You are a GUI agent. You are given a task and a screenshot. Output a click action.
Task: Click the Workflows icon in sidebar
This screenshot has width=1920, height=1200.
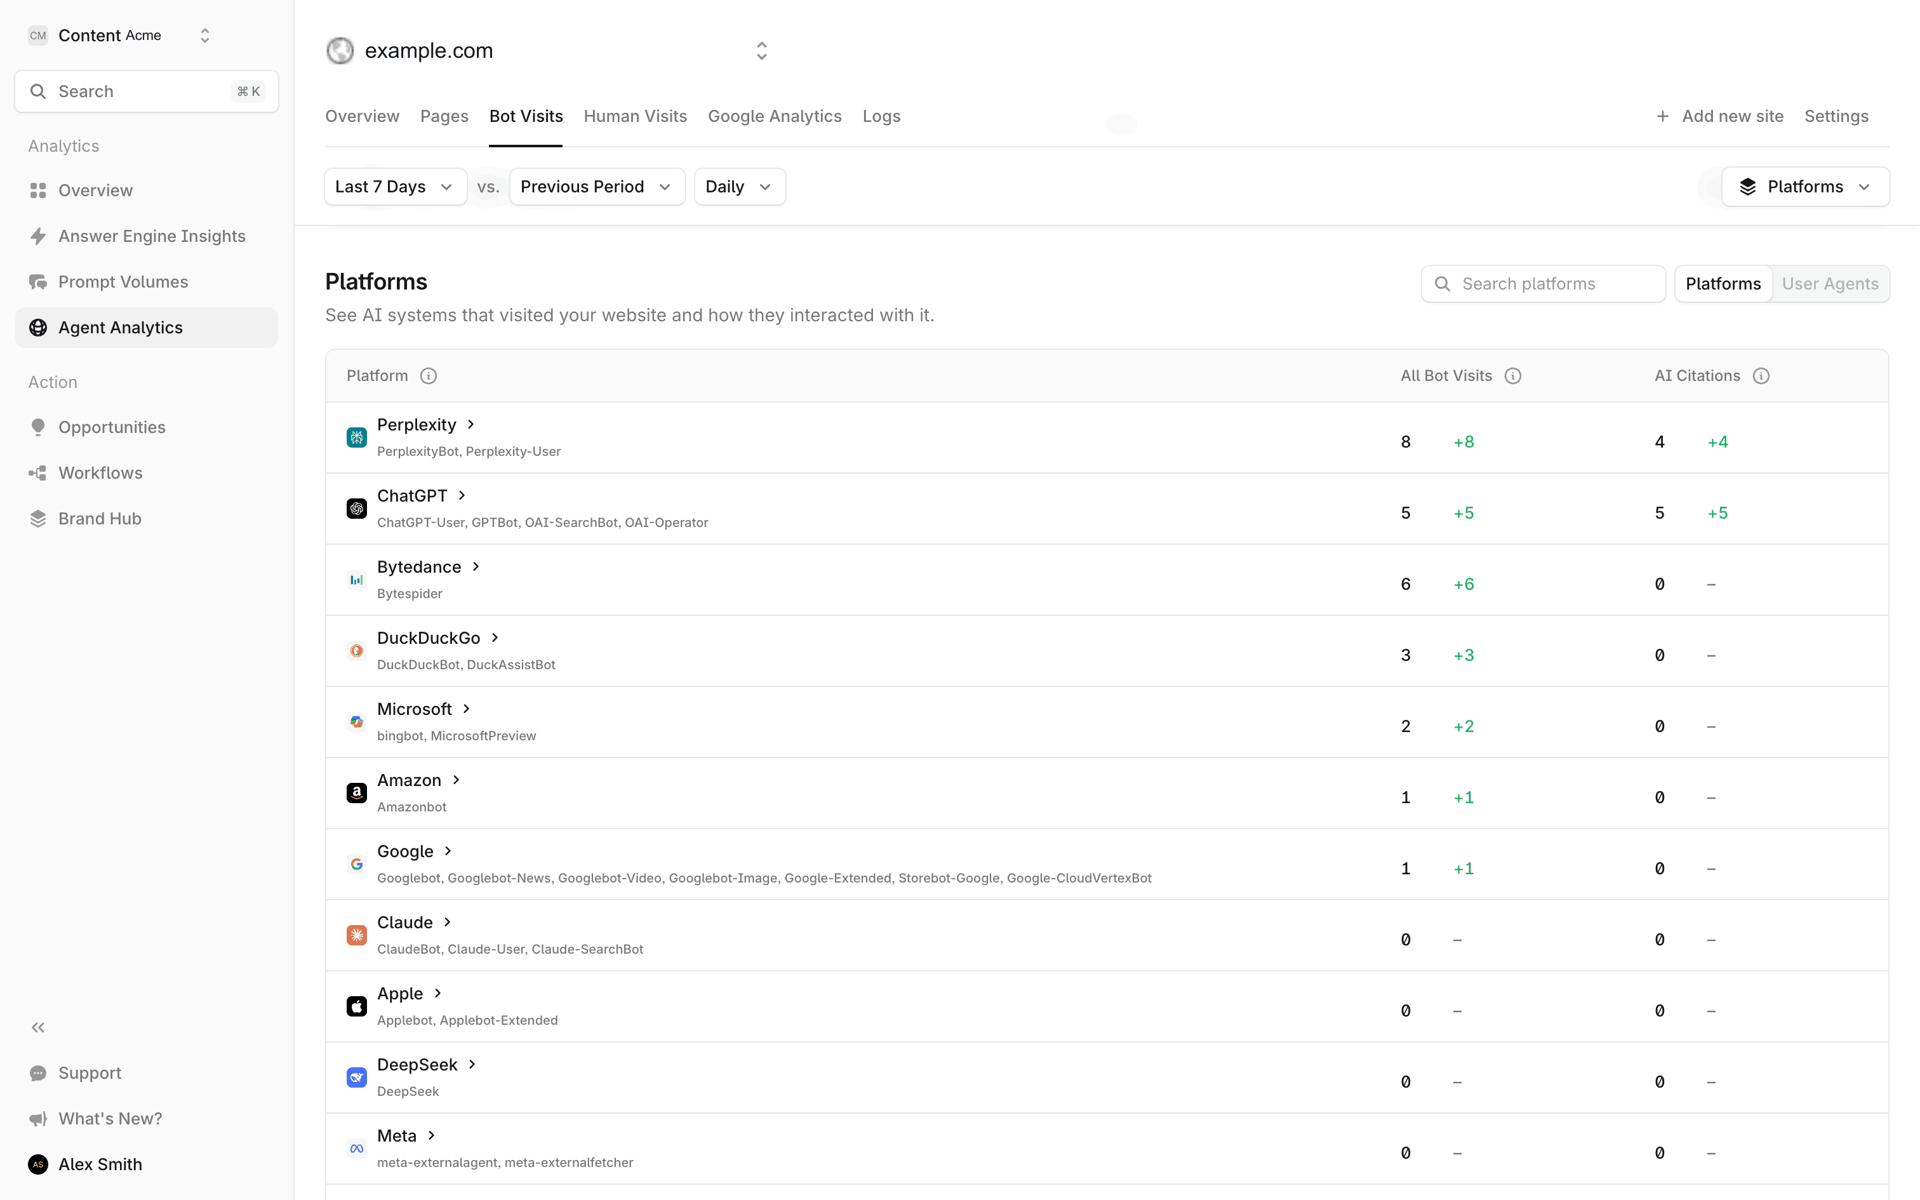click(x=38, y=473)
